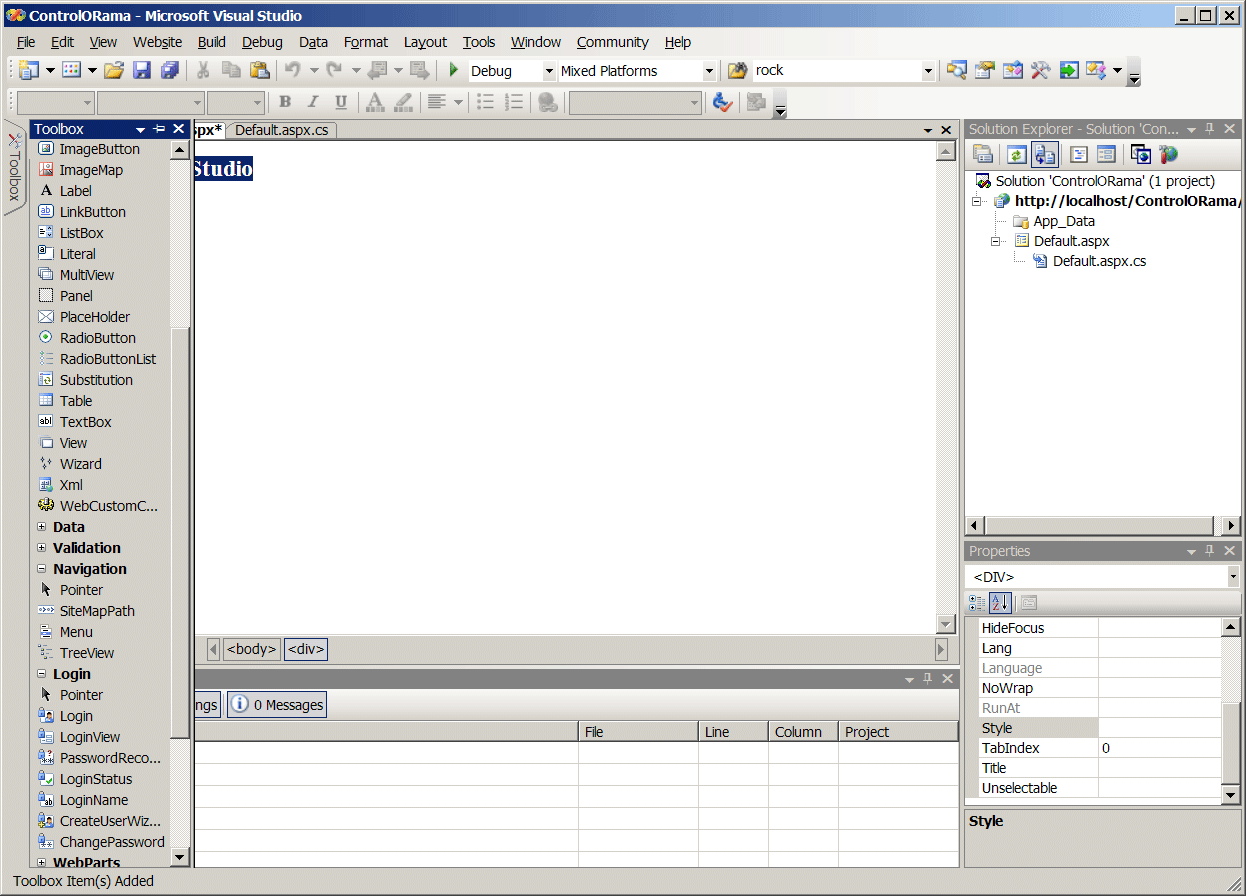The width and height of the screenshot is (1246, 896).
Task: Open the Check Accessibility toolbar icon
Action: [x=723, y=102]
